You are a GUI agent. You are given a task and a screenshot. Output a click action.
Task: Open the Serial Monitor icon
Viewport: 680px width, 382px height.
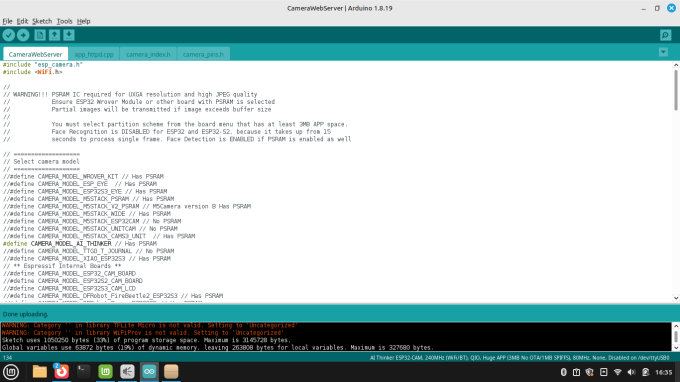(666, 35)
